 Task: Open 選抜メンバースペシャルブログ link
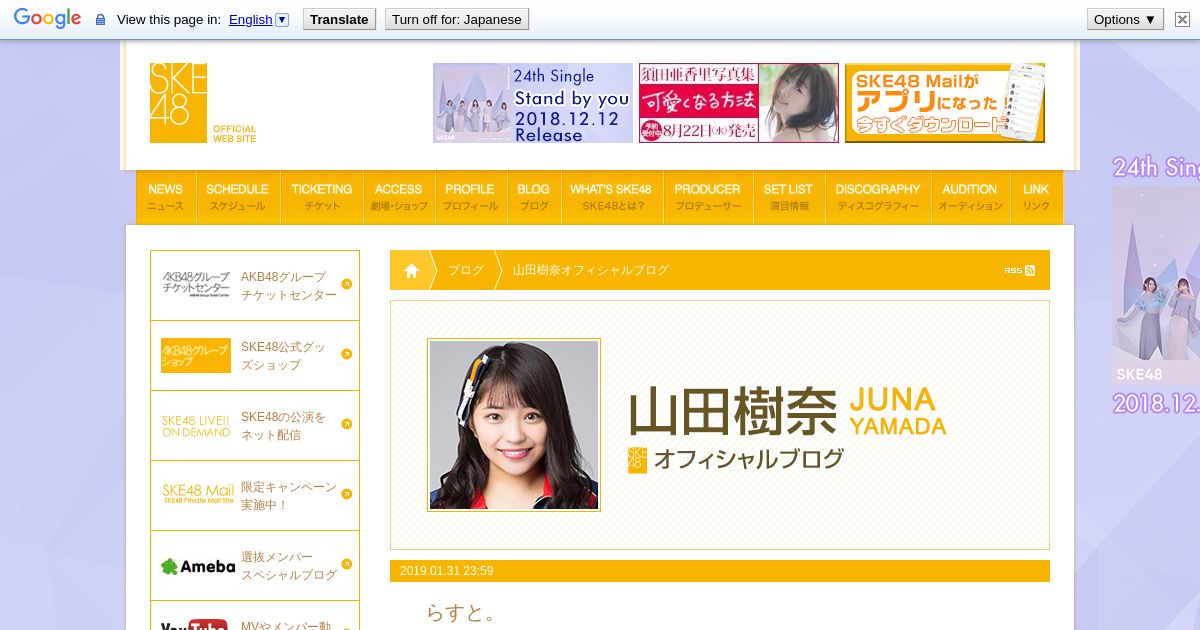(x=289, y=566)
